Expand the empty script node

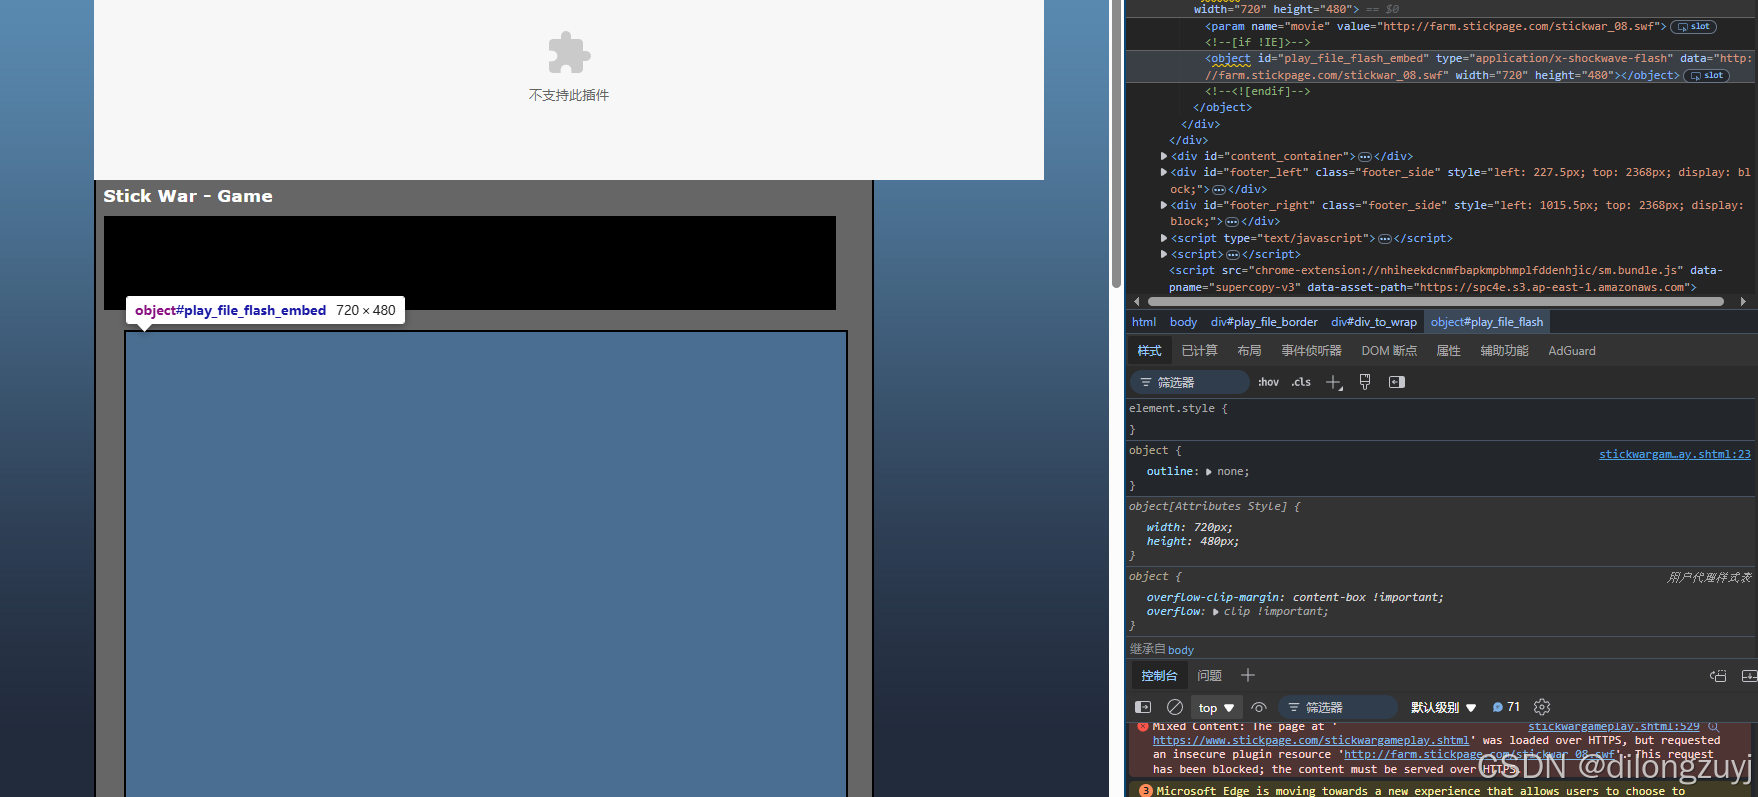[1164, 254]
